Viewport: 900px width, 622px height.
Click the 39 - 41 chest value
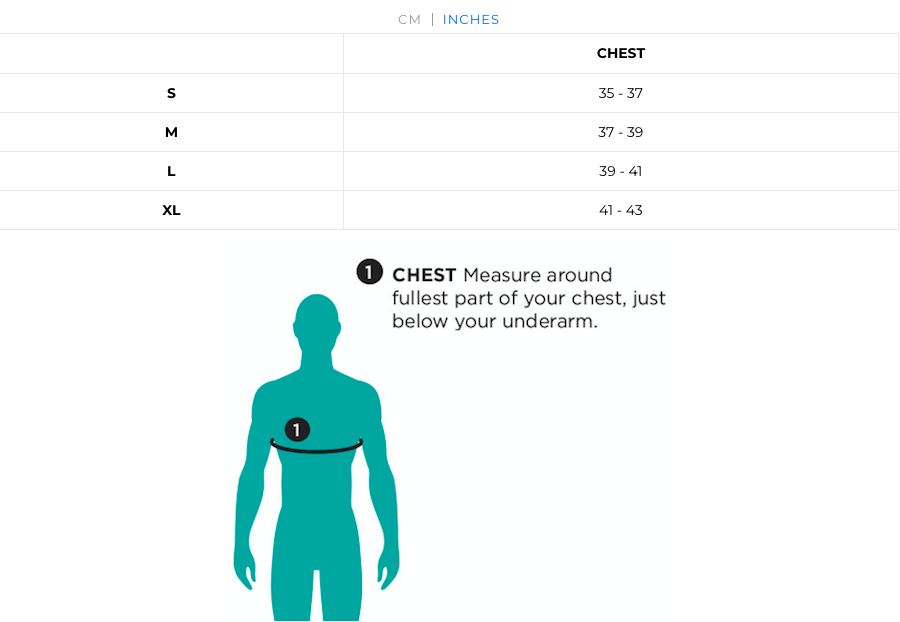coord(620,171)
